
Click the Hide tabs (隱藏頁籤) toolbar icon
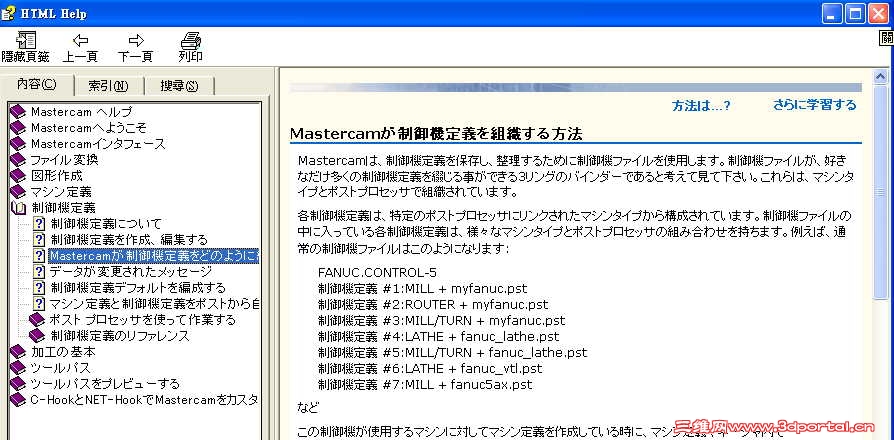pos(26,39)
